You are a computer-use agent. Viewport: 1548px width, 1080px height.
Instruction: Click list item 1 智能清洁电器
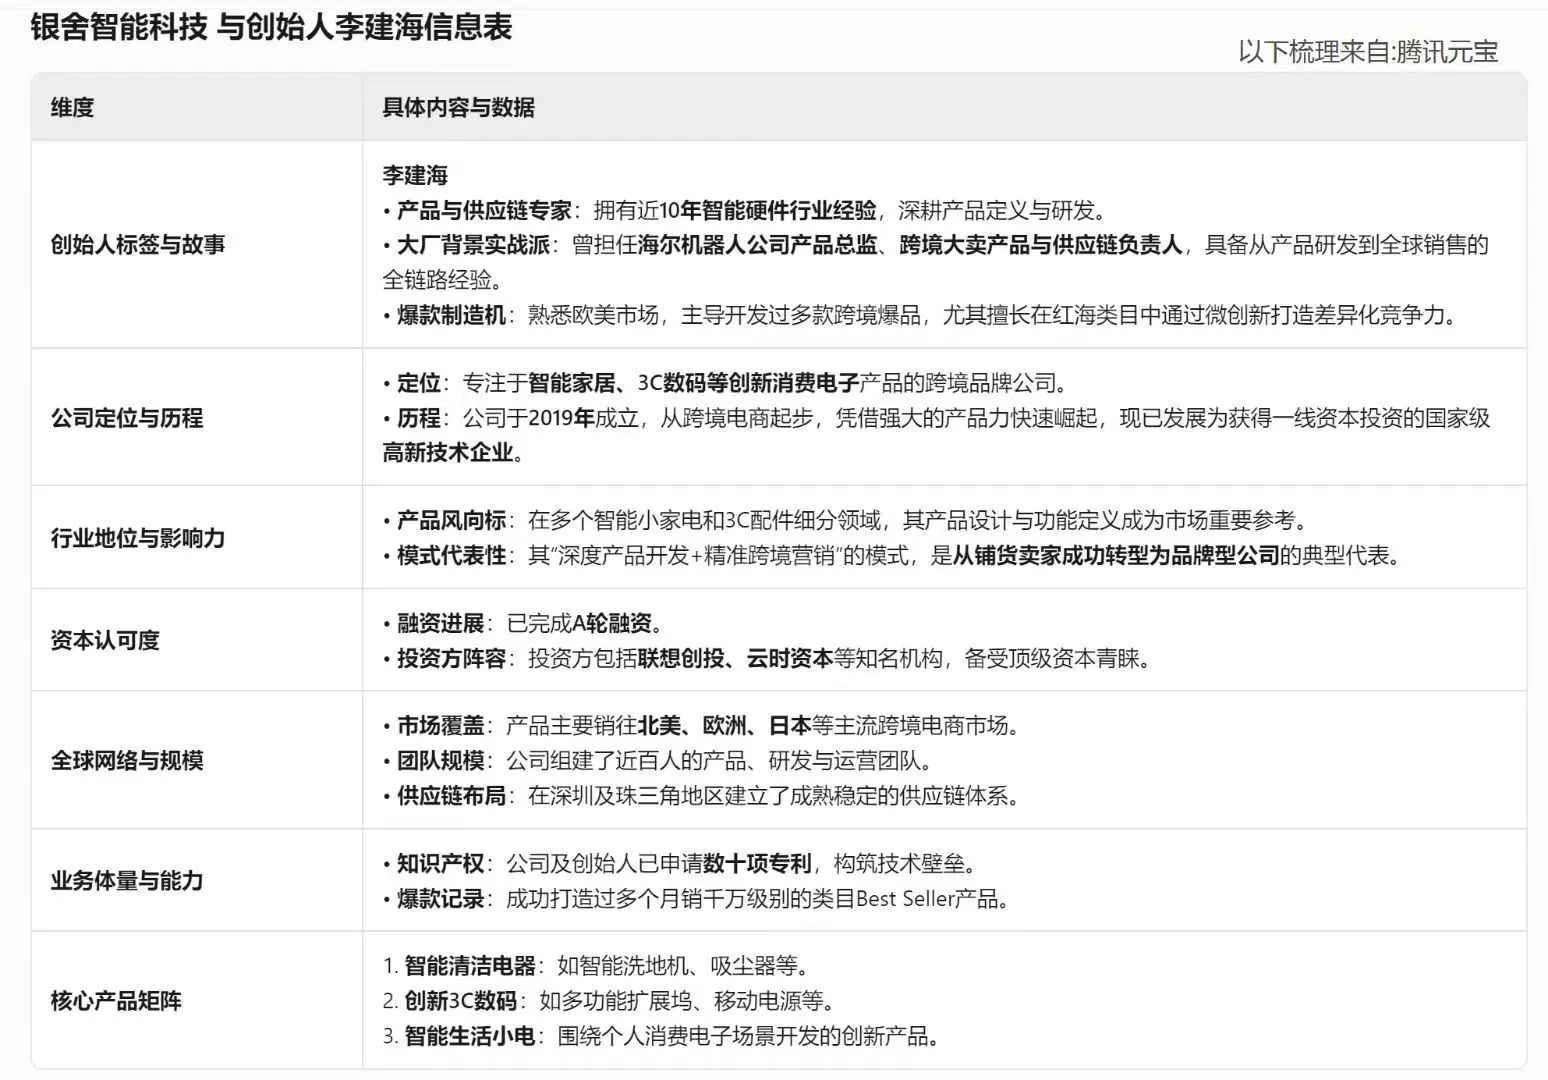[470, 966]
